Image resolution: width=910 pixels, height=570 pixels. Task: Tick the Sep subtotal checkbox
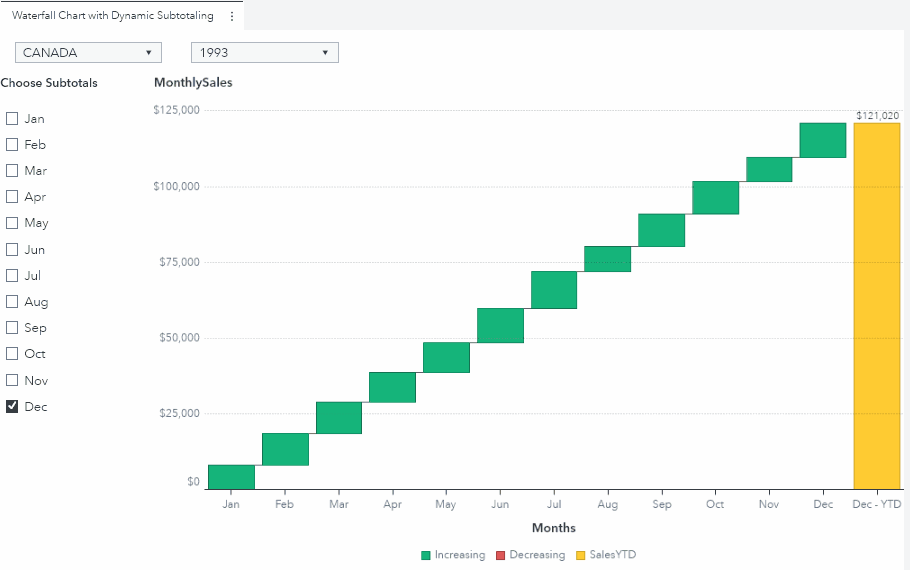12,327
